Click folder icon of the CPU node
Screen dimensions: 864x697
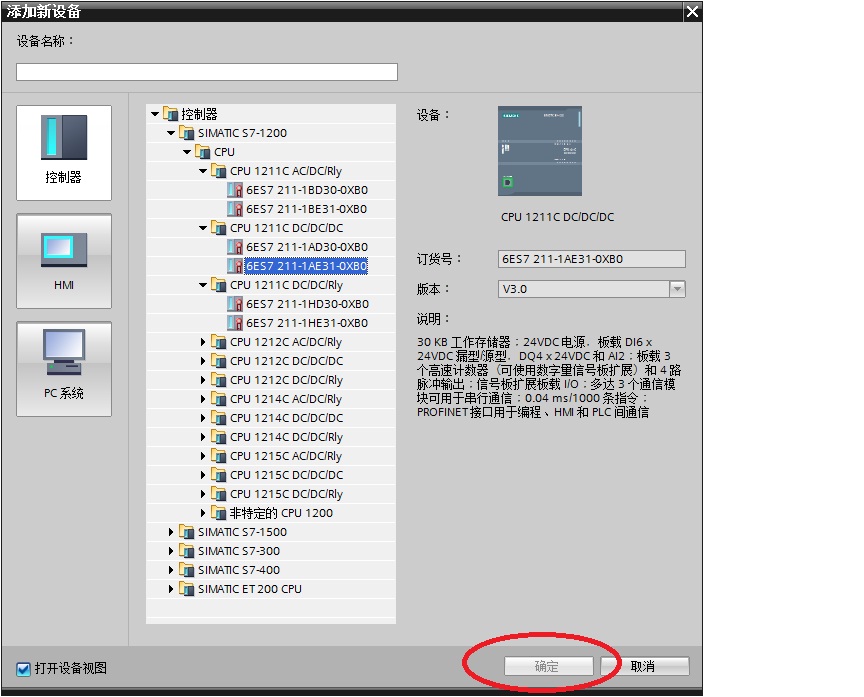click(x=203, y=152)
